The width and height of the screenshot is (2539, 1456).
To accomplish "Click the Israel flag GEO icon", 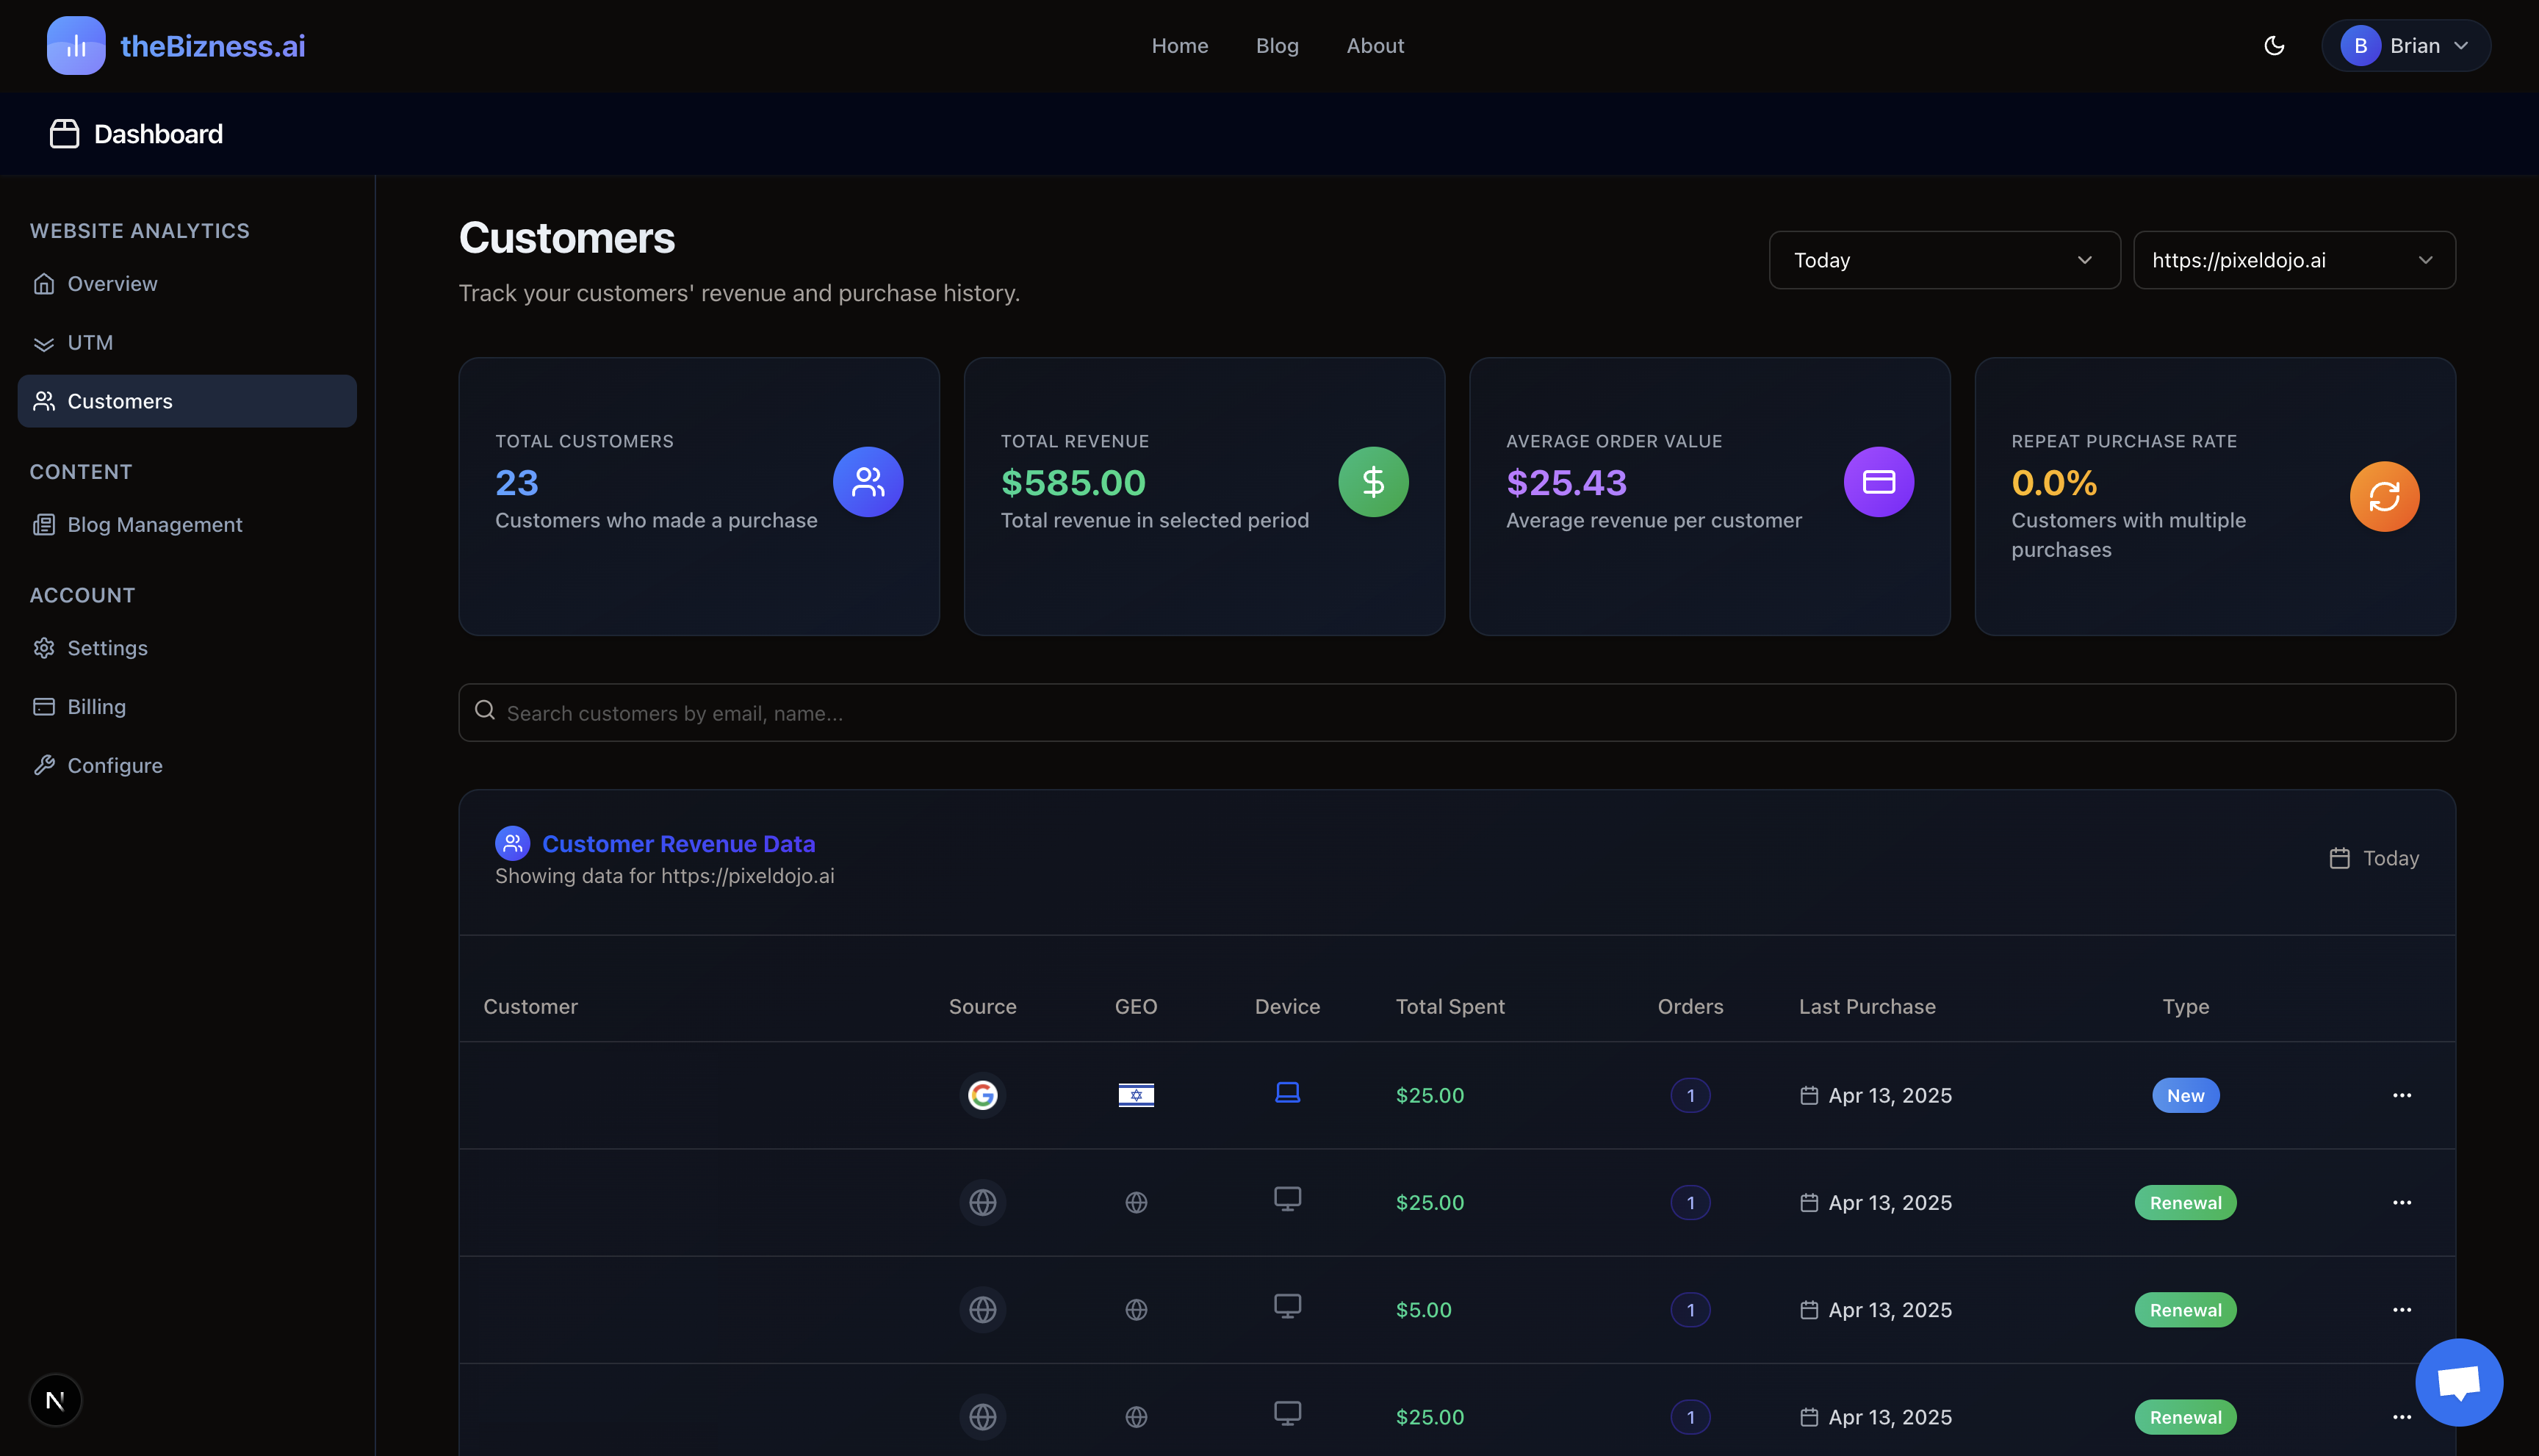I will [1136, 1095].
